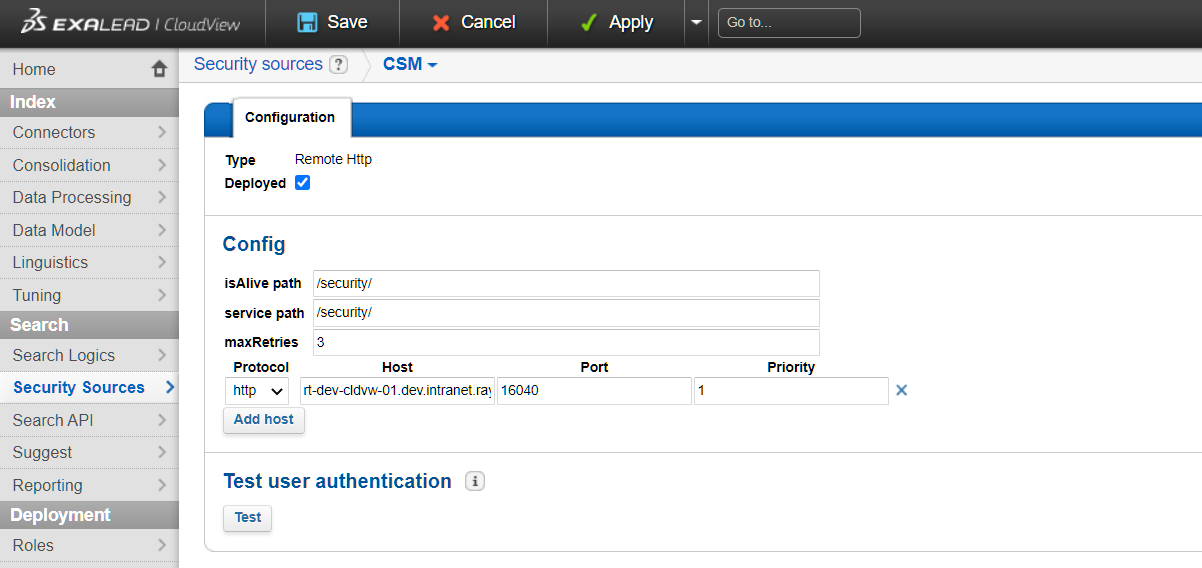Open Suggest sidebar item
Screen dimensions: 1202x568
tap(89, 452)
